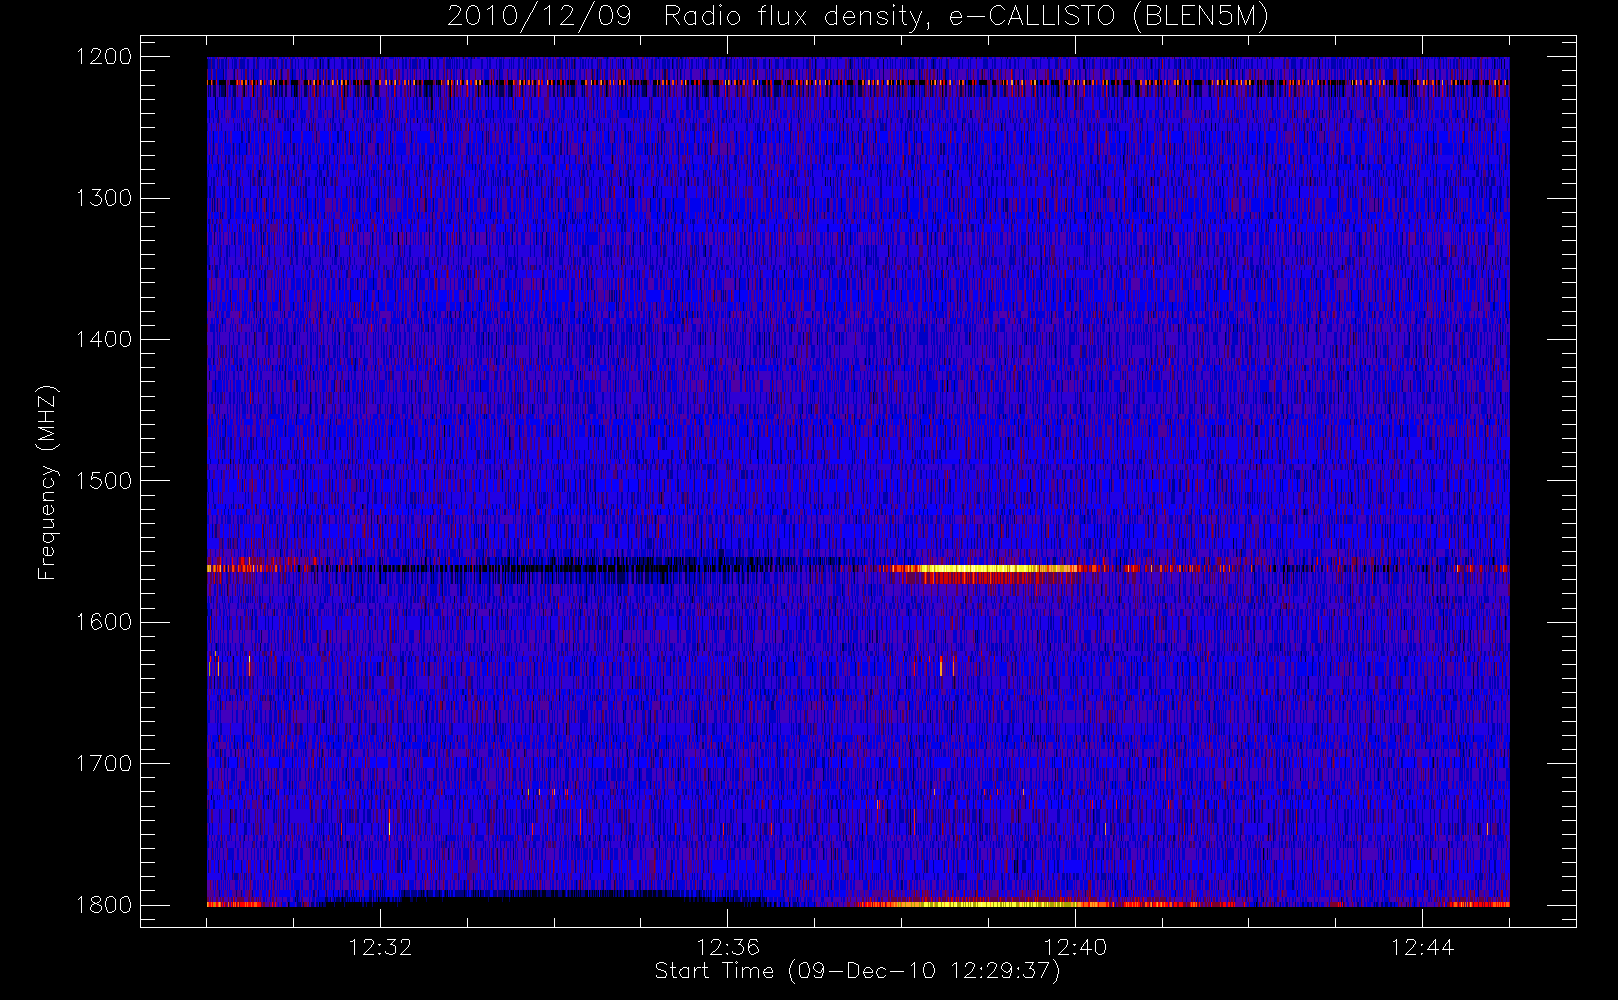Screen dimensions: 1618x1000
Task: Select the date '2010/12/09' in the title
Action: [539, 17]
